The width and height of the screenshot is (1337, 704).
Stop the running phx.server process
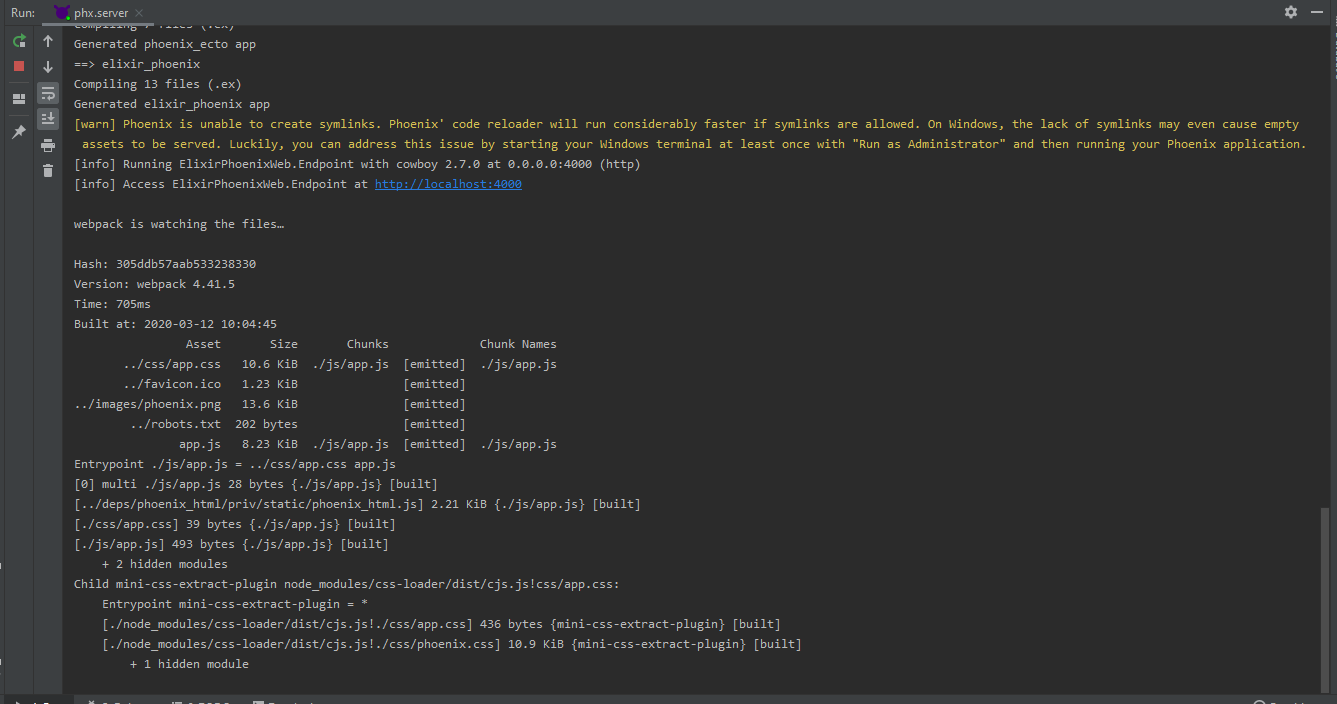(19, 66)
